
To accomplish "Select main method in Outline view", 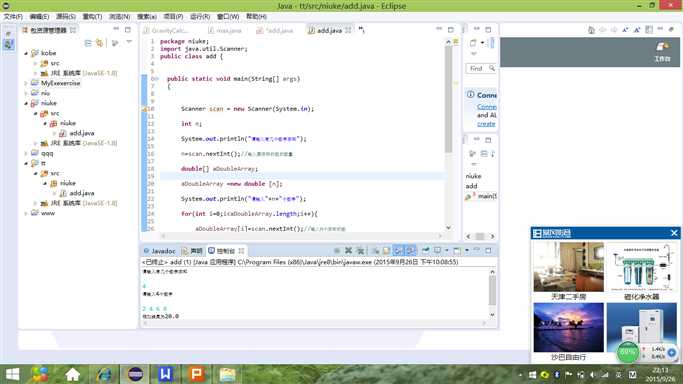I will (x=481, y=196).
